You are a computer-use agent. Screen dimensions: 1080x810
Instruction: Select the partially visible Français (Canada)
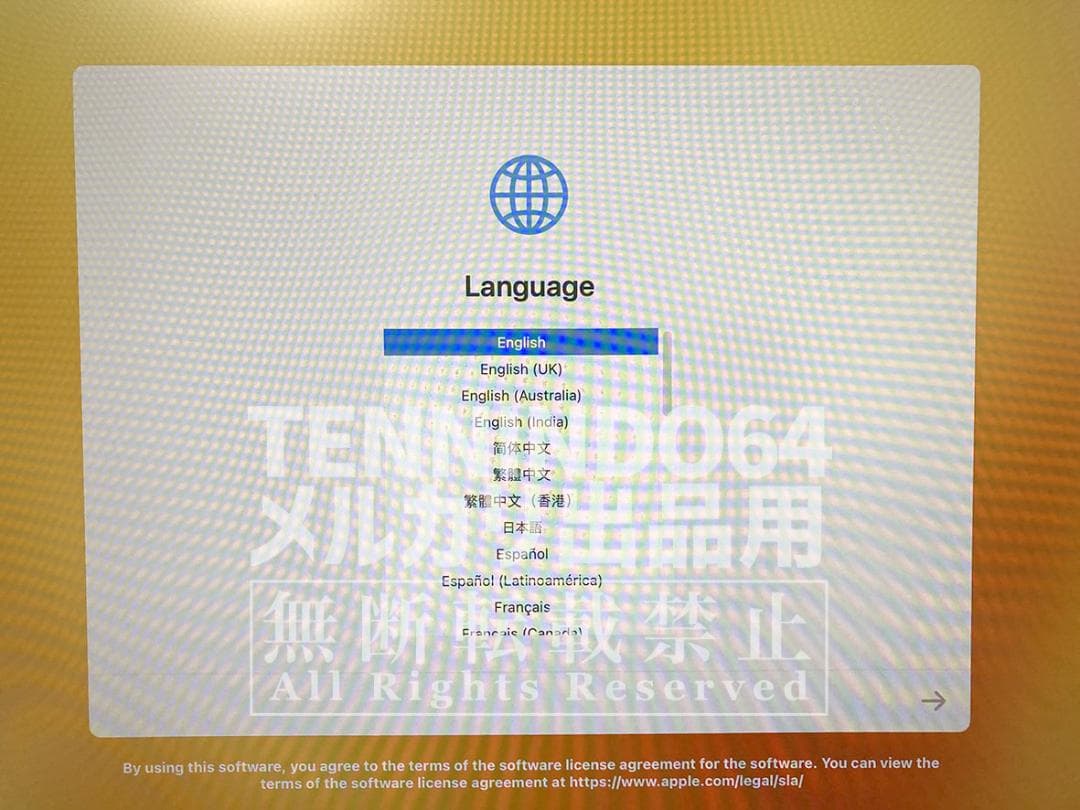click(521, 632)
